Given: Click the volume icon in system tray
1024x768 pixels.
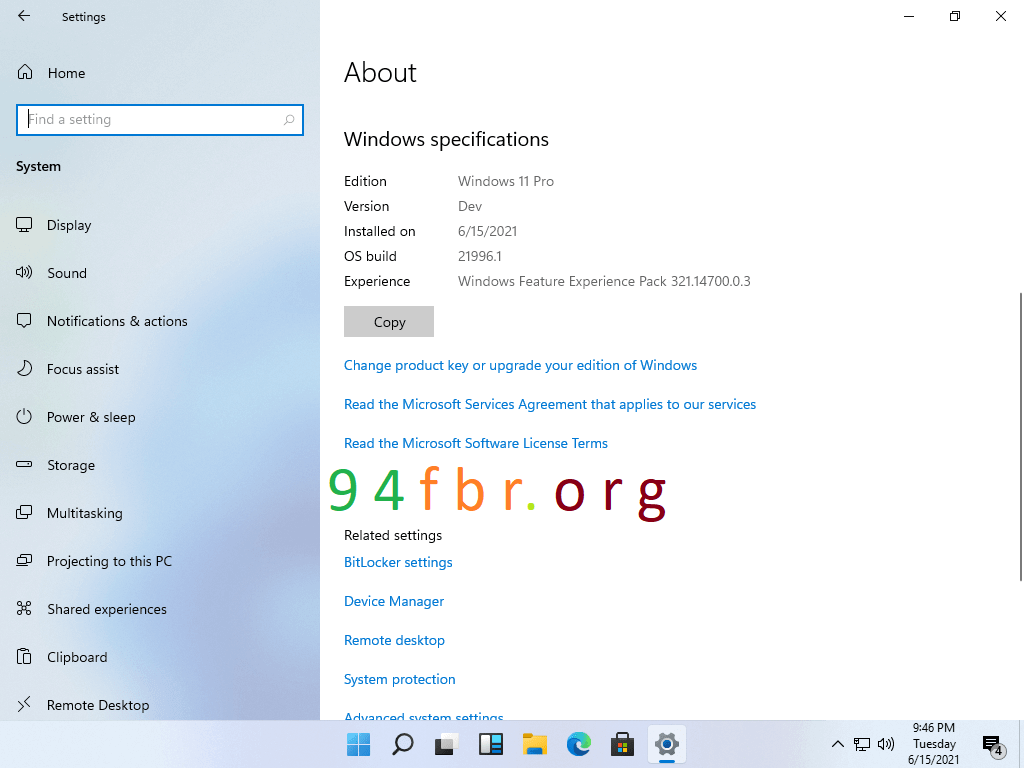Looking at the screenshot, I should coord(886,744).
